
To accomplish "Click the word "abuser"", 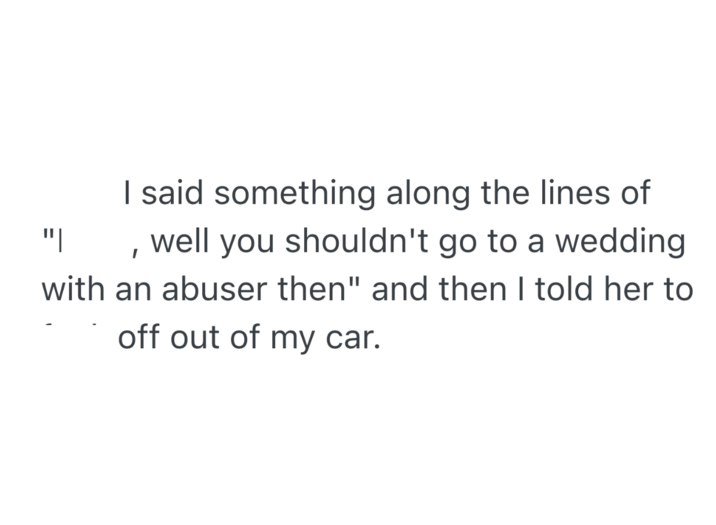I will [x=208, y=290].
